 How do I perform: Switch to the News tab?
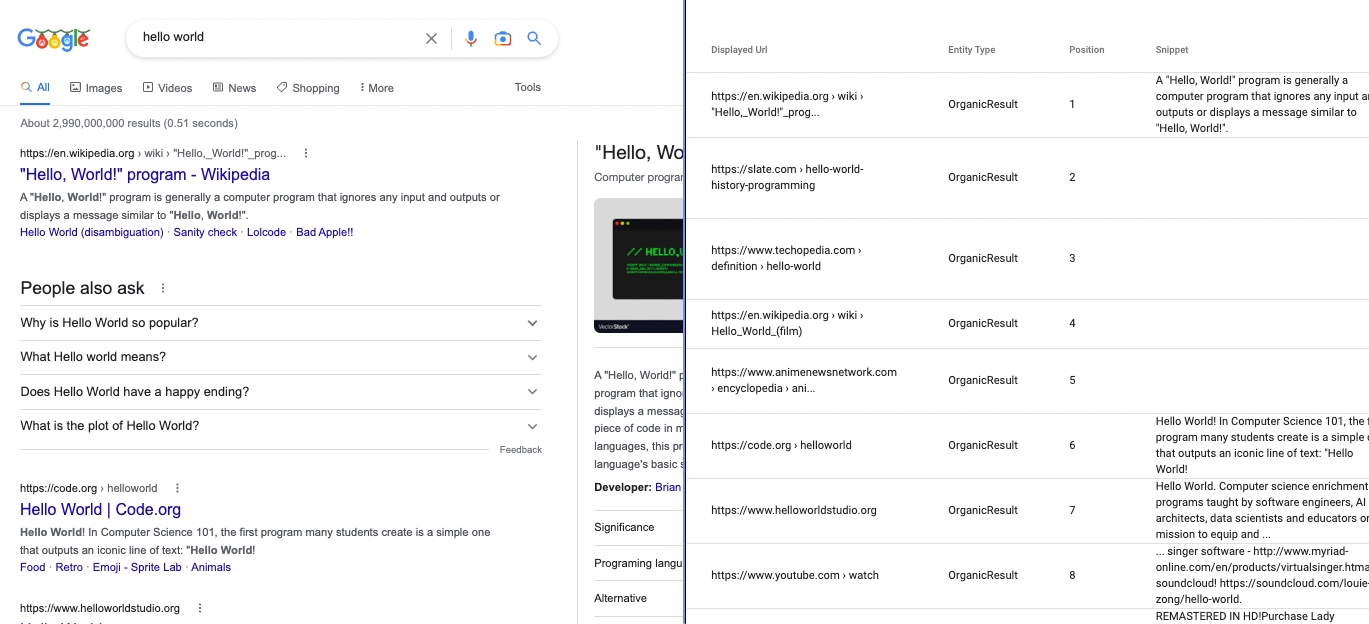[x=235, y=88]
